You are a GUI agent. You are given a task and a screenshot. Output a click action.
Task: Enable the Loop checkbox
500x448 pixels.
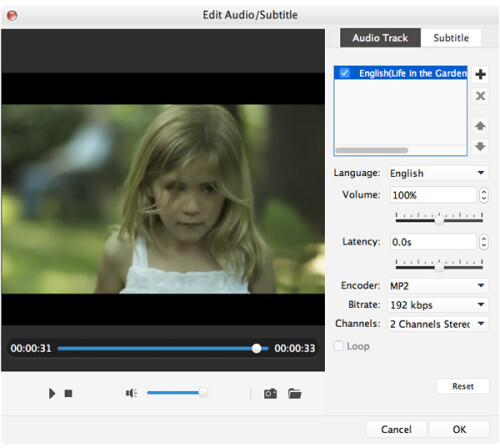(x=339, y=346)
